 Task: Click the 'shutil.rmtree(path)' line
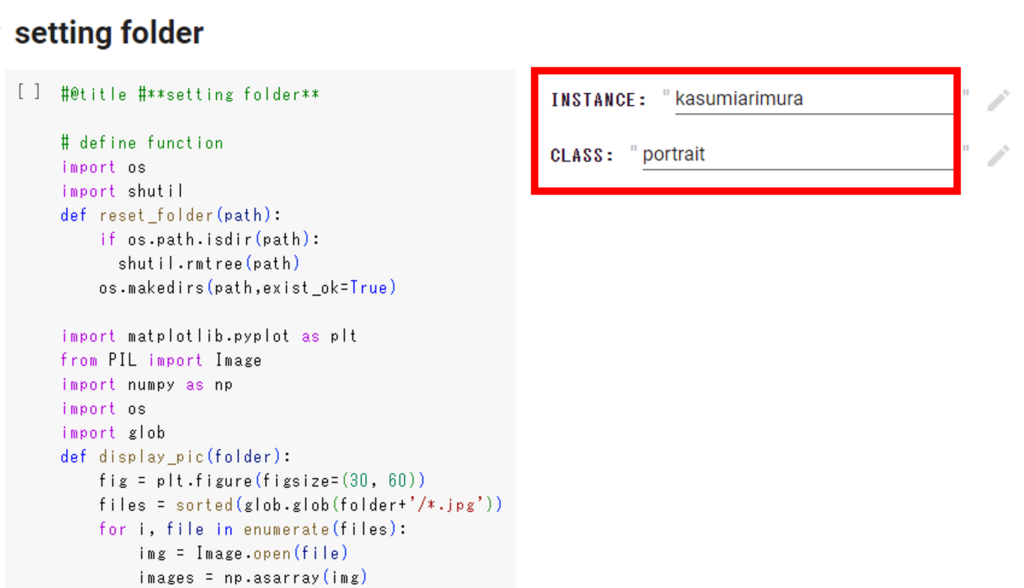(x=209, y=264)
